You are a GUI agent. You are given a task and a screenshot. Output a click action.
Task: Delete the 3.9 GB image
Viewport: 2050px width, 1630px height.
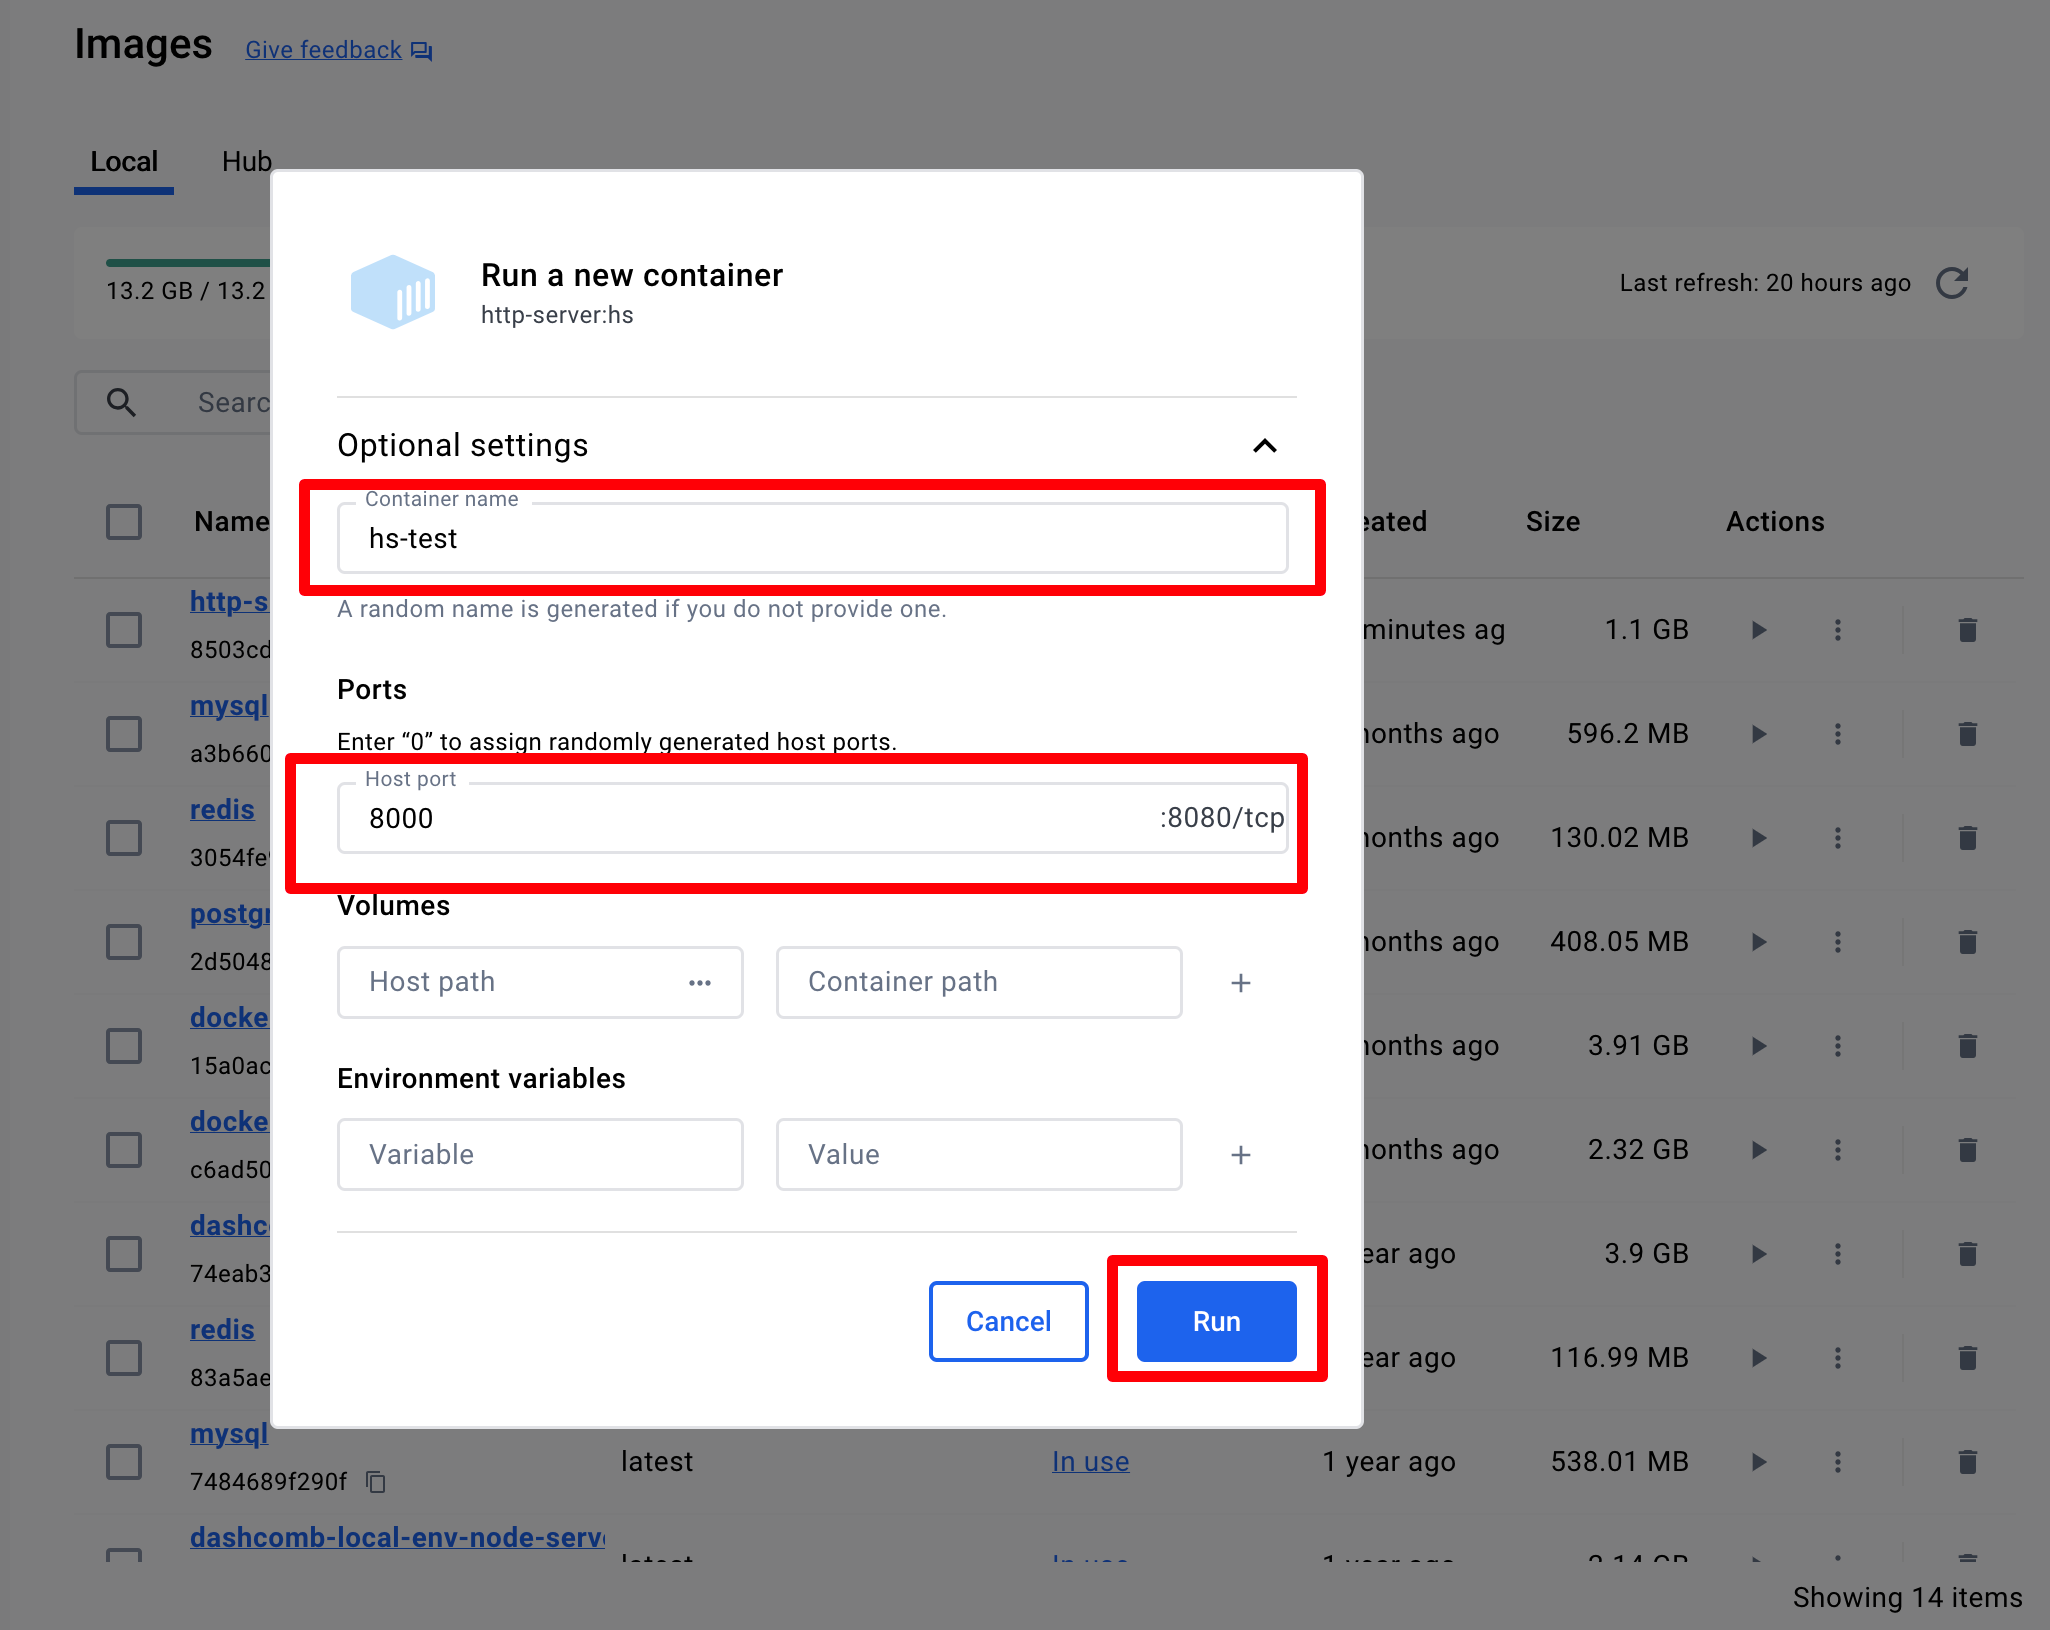click(1967, 1254)
